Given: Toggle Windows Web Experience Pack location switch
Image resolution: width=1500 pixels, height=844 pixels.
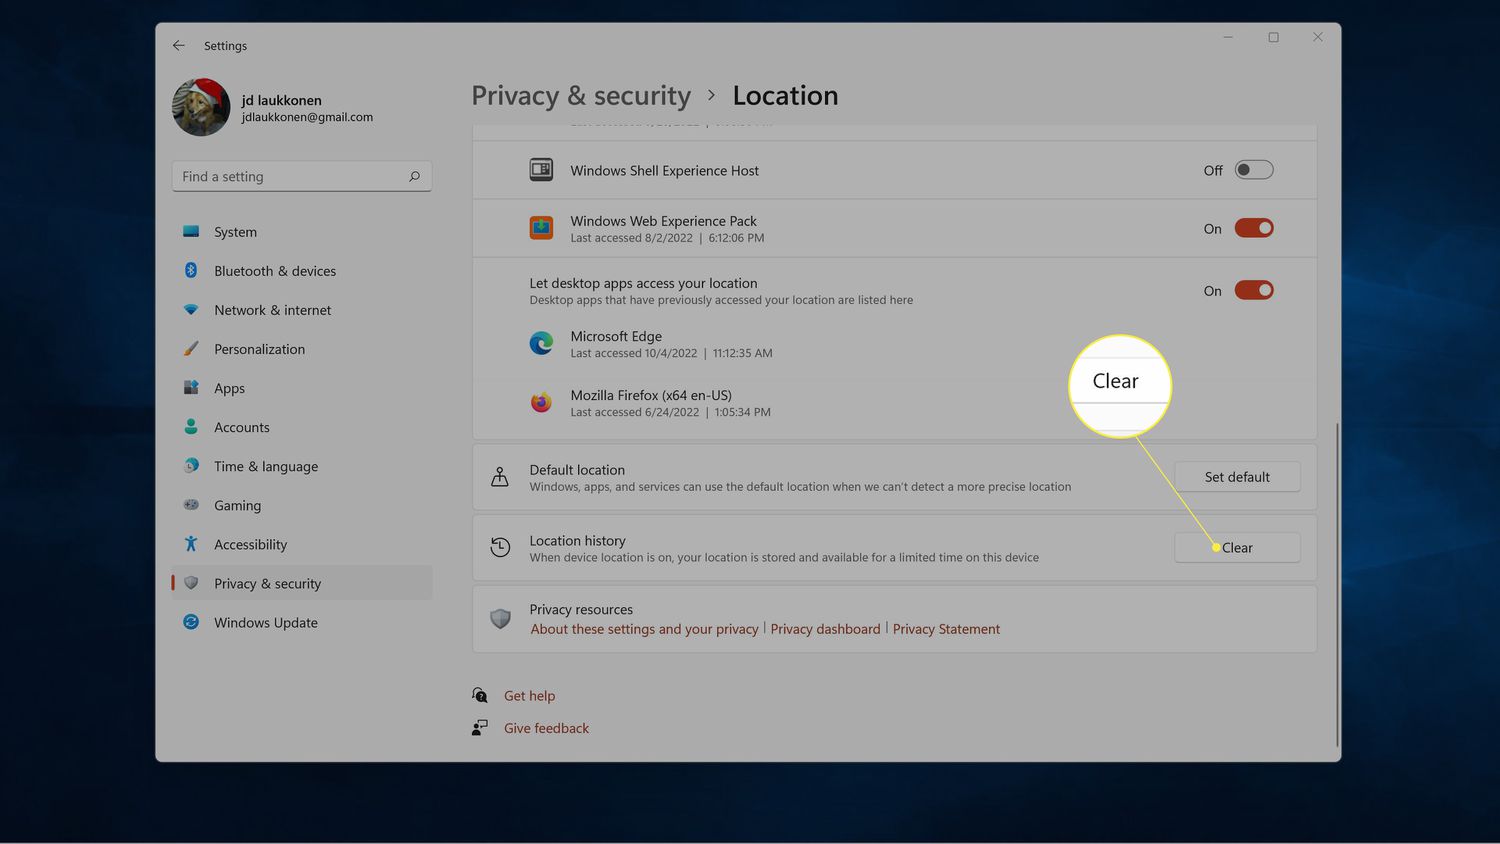Looking at the screenshot, I should (1253, 229).
